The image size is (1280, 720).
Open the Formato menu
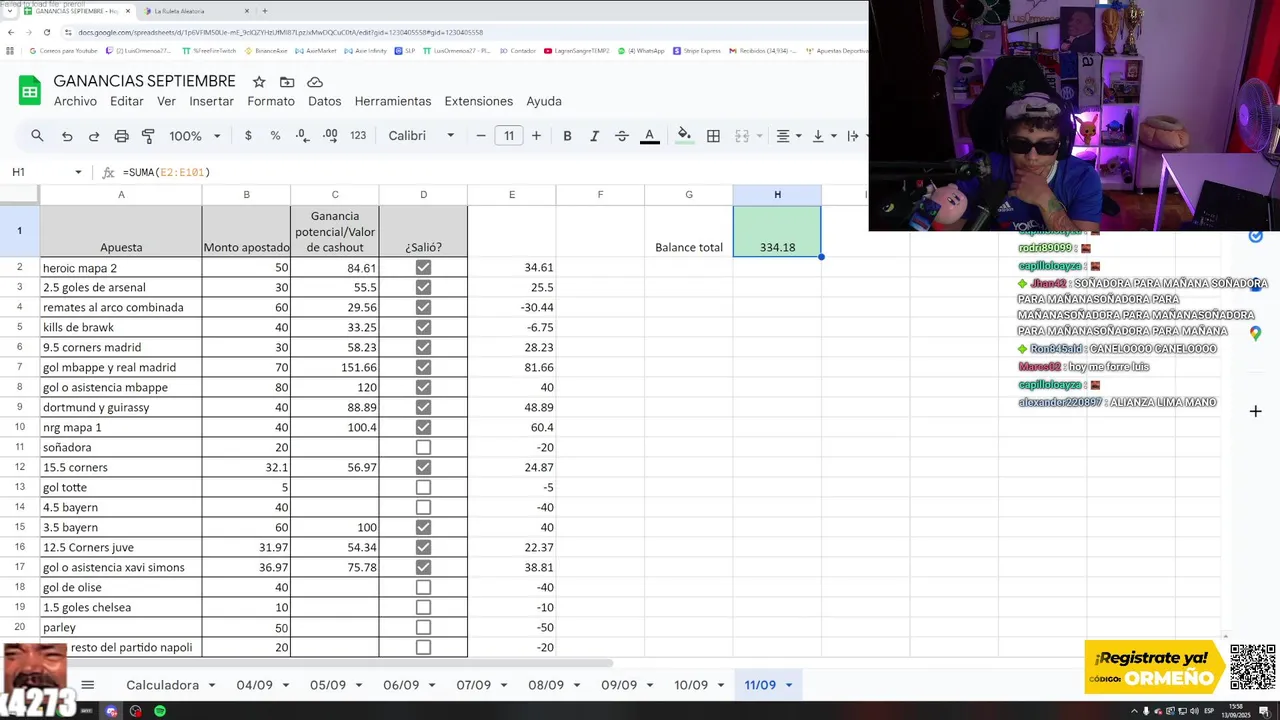click(x=271, y=101)
